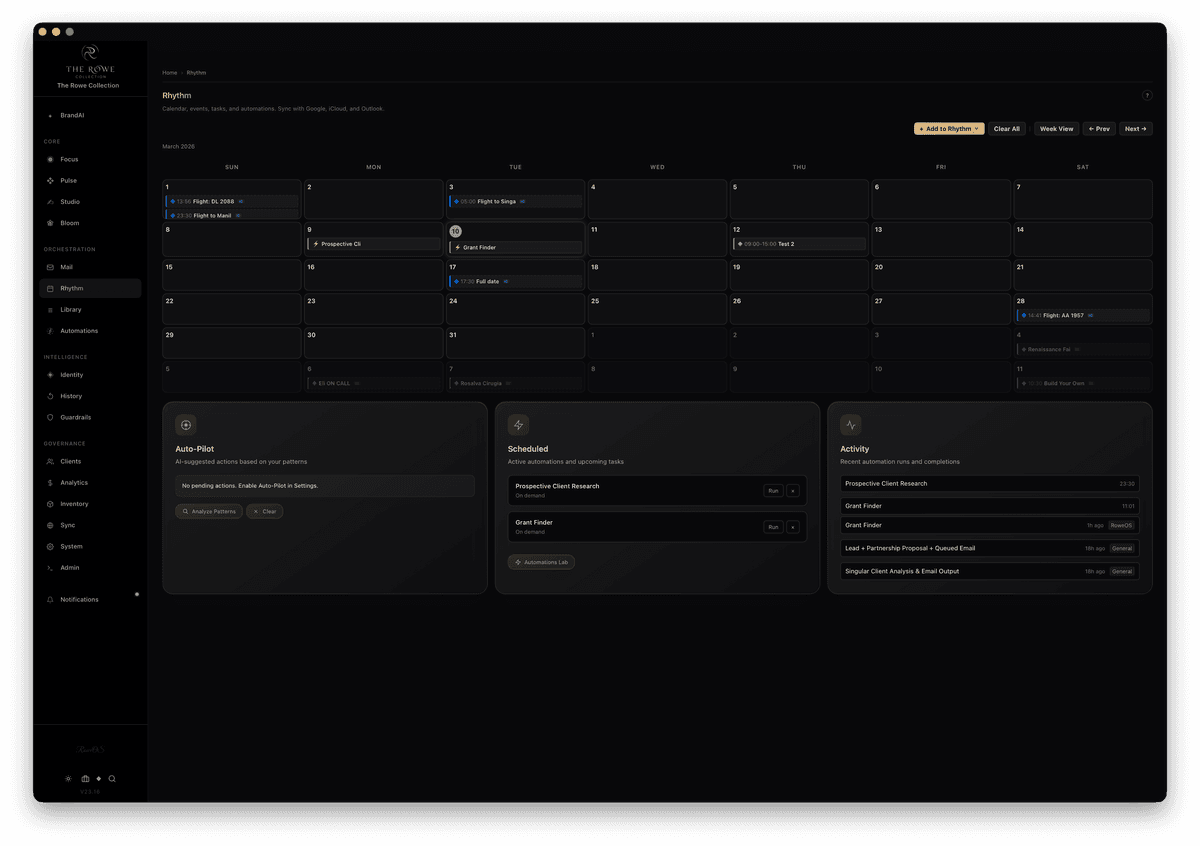Click the Analyze Patterns button
The height and width of the screenshot is (846, 1200).
pos(209,511)
